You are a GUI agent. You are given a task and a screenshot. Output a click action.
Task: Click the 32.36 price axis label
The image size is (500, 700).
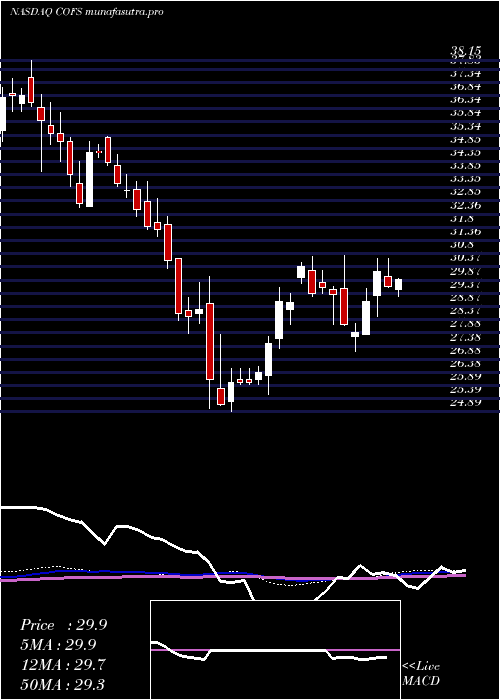click(465, 206)
